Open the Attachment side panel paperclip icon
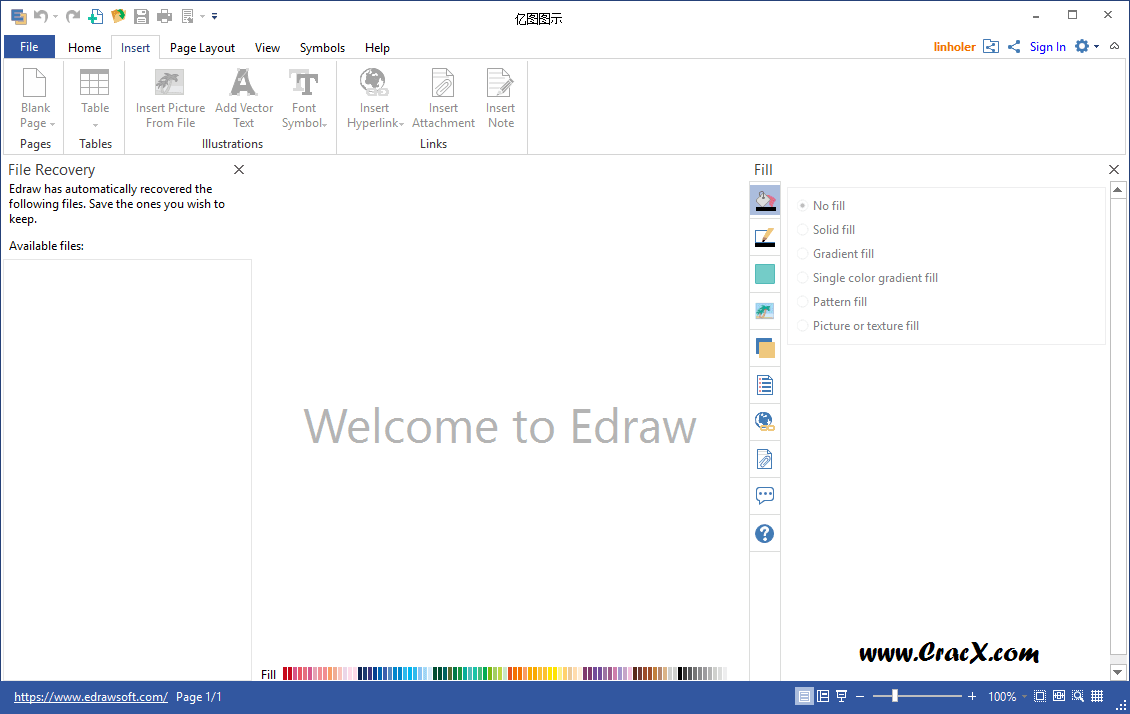Viewport: 1130px width, 714px height. click(765, 459)
